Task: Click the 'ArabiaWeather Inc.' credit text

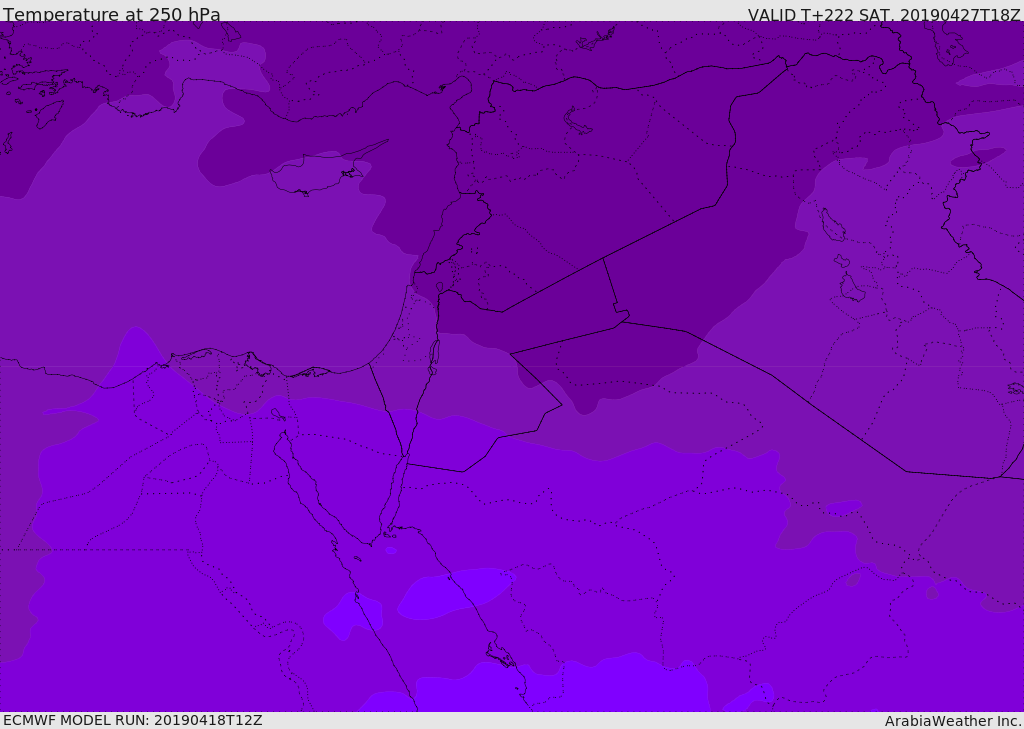Action: [x=953, y=721]
